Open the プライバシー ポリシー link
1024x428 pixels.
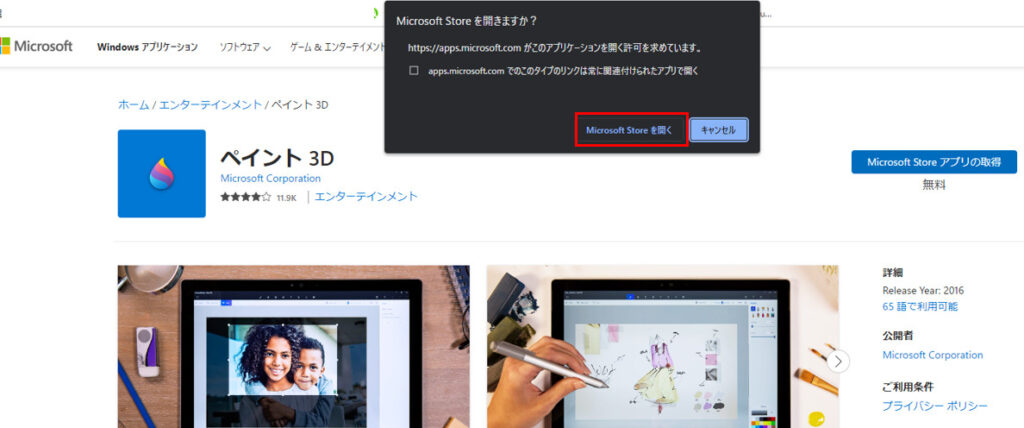[935, 406]
